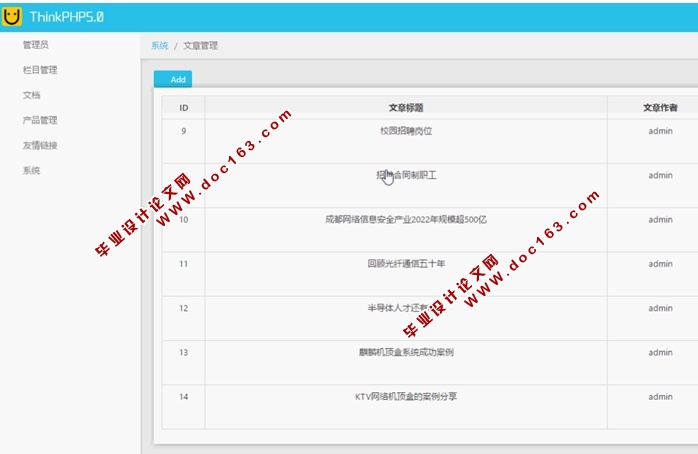Image resolution: width=698 pixels, height=454 pixels.
Task: Open the 栏目管理 sidebar menu
Action: 40,70
